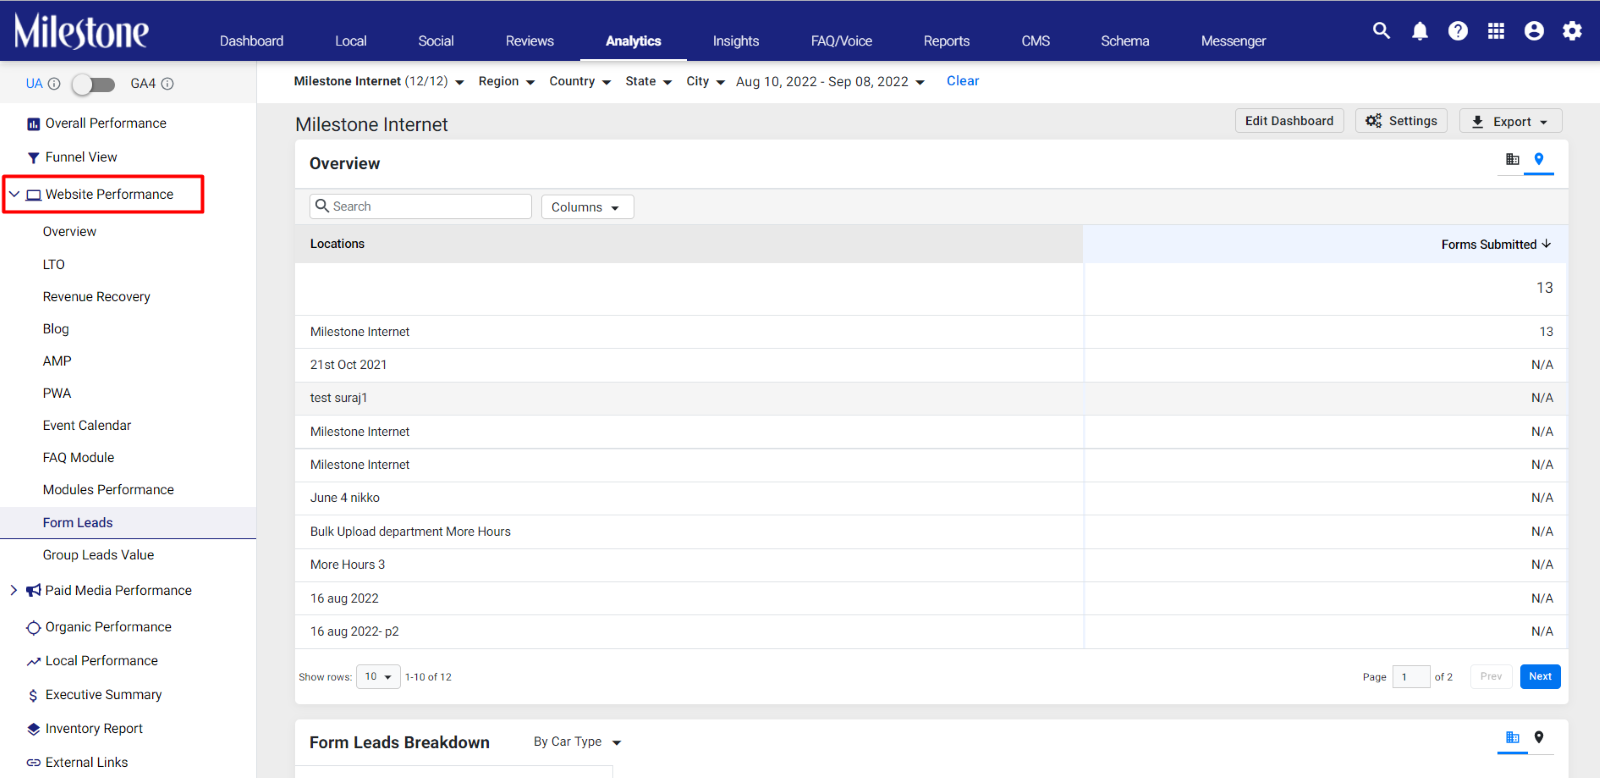
Task: Click the locations Search field
Action: [420, 206]
